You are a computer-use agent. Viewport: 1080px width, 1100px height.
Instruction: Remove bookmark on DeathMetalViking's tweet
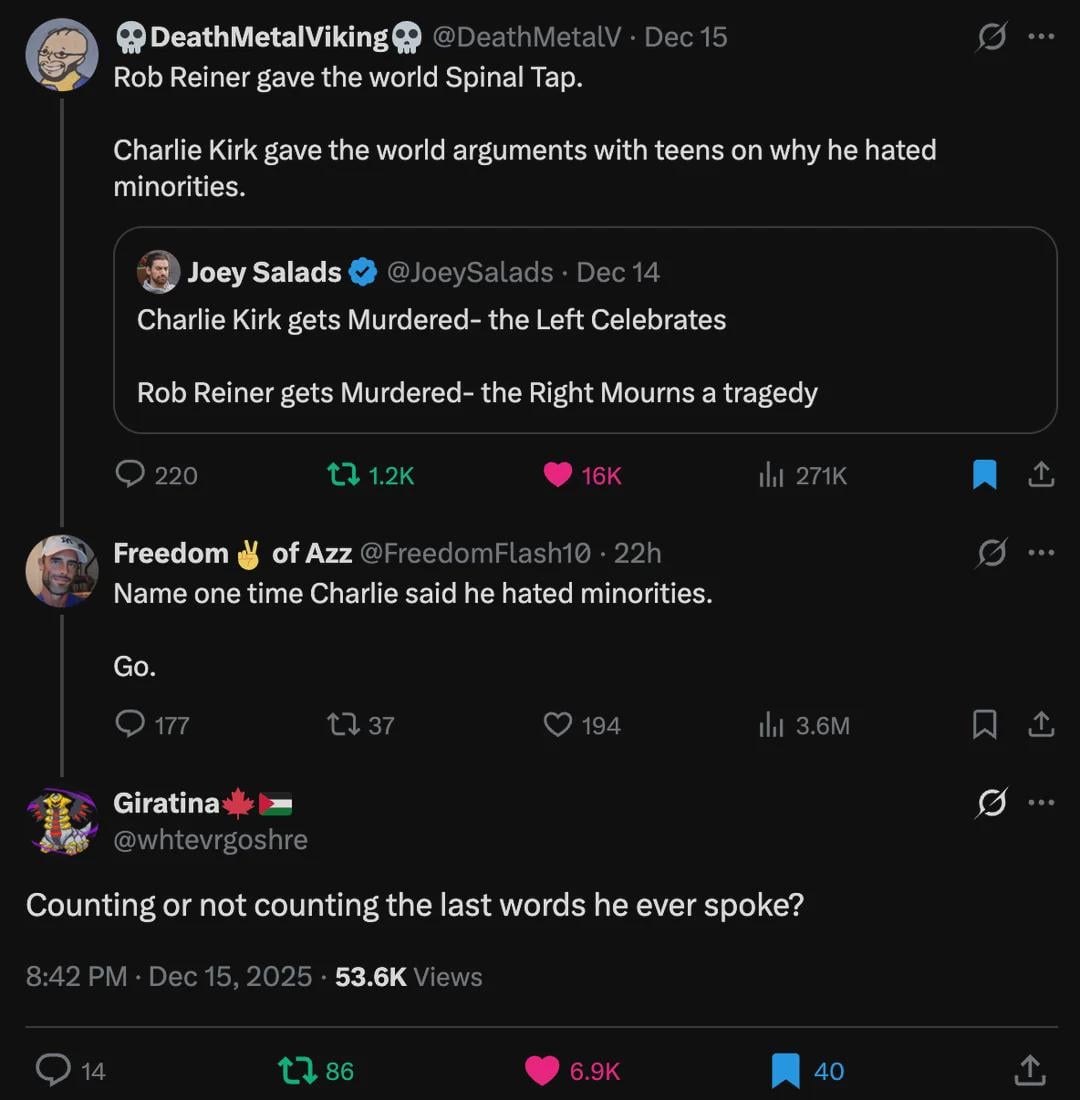[985, 475]
